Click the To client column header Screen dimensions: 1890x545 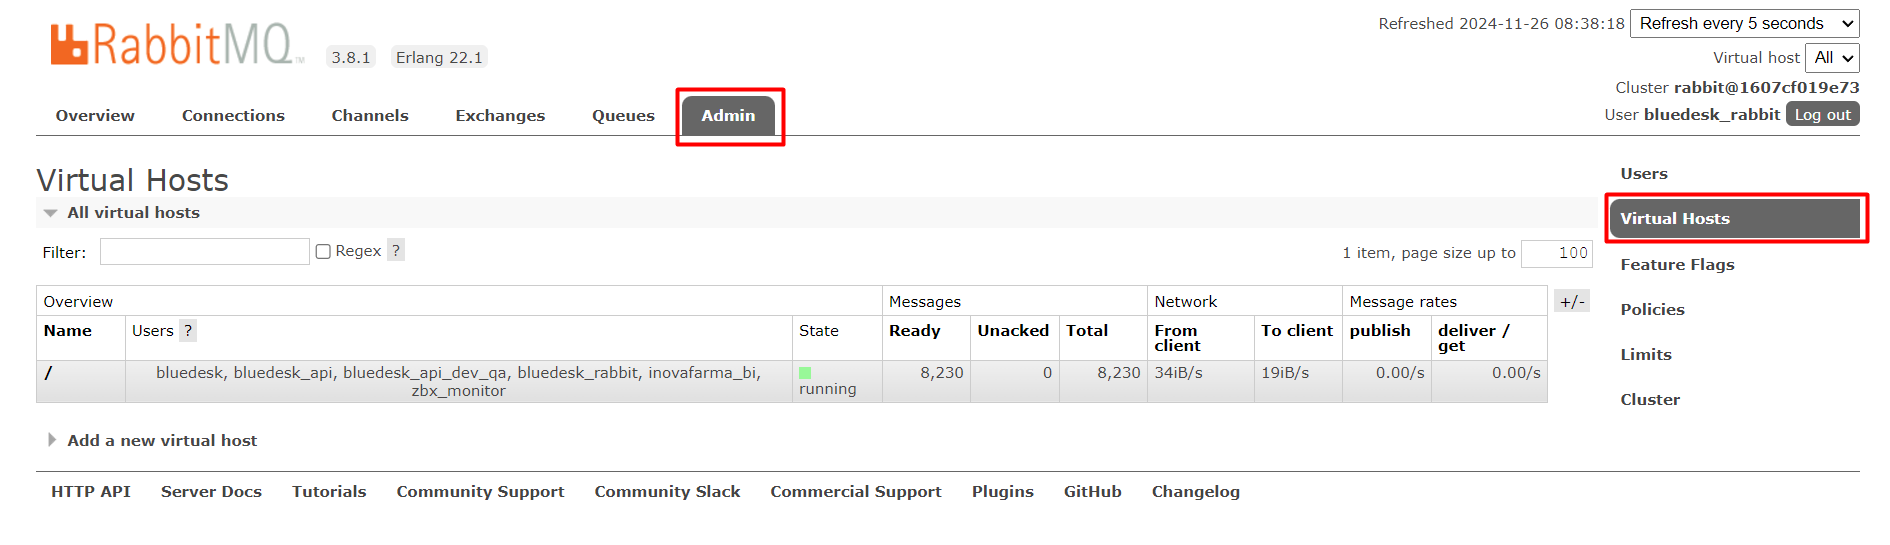tap(1296, 330)
